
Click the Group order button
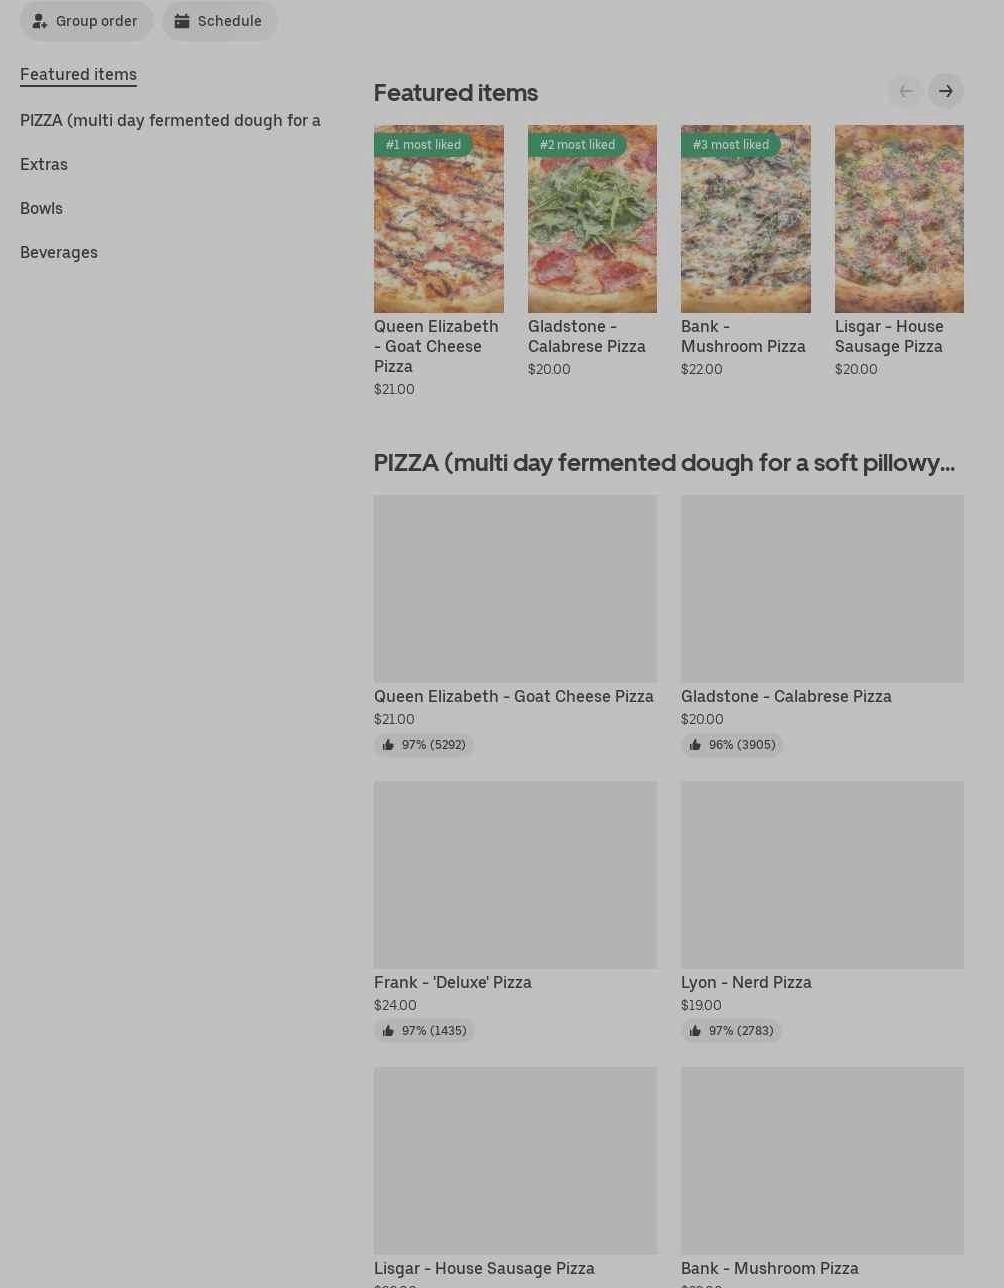click(86, 21)
